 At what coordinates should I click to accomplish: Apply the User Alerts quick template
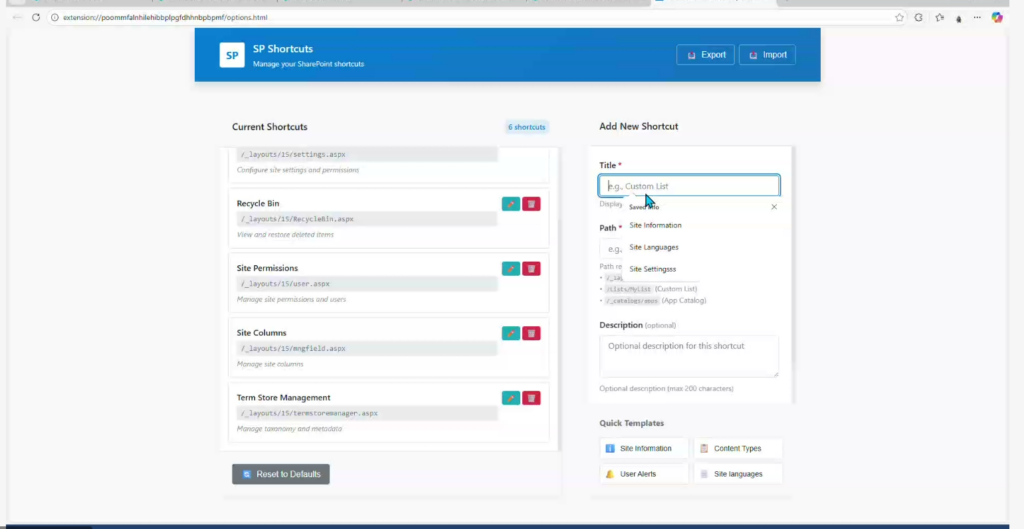(x=644, y=474)
